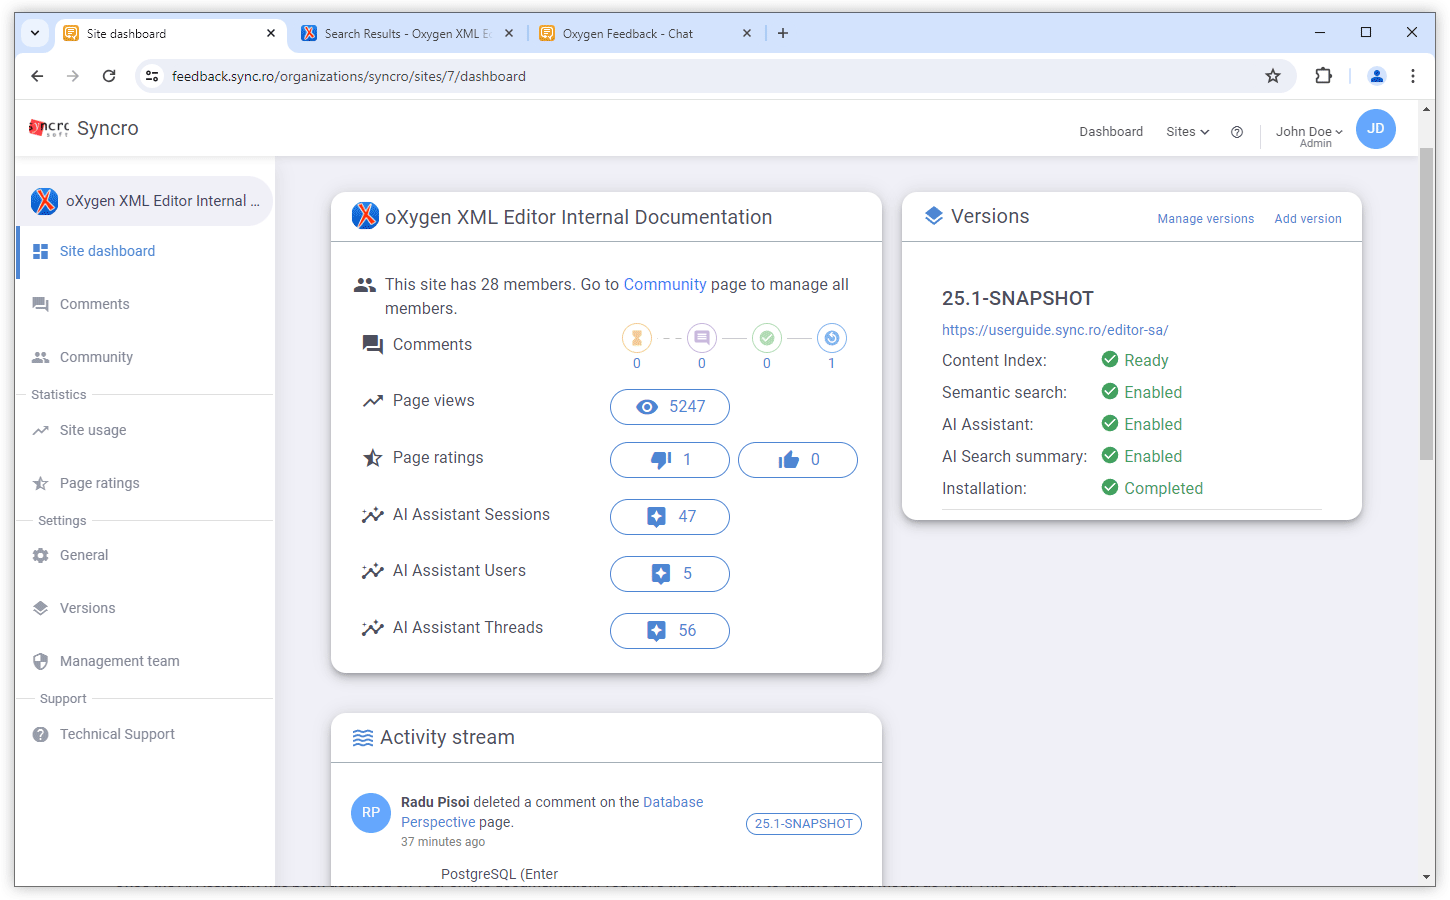Viewport: 1450px width, 900px height.
Task: Open the Chrome three-dot menu
Action: [1413, 76]
